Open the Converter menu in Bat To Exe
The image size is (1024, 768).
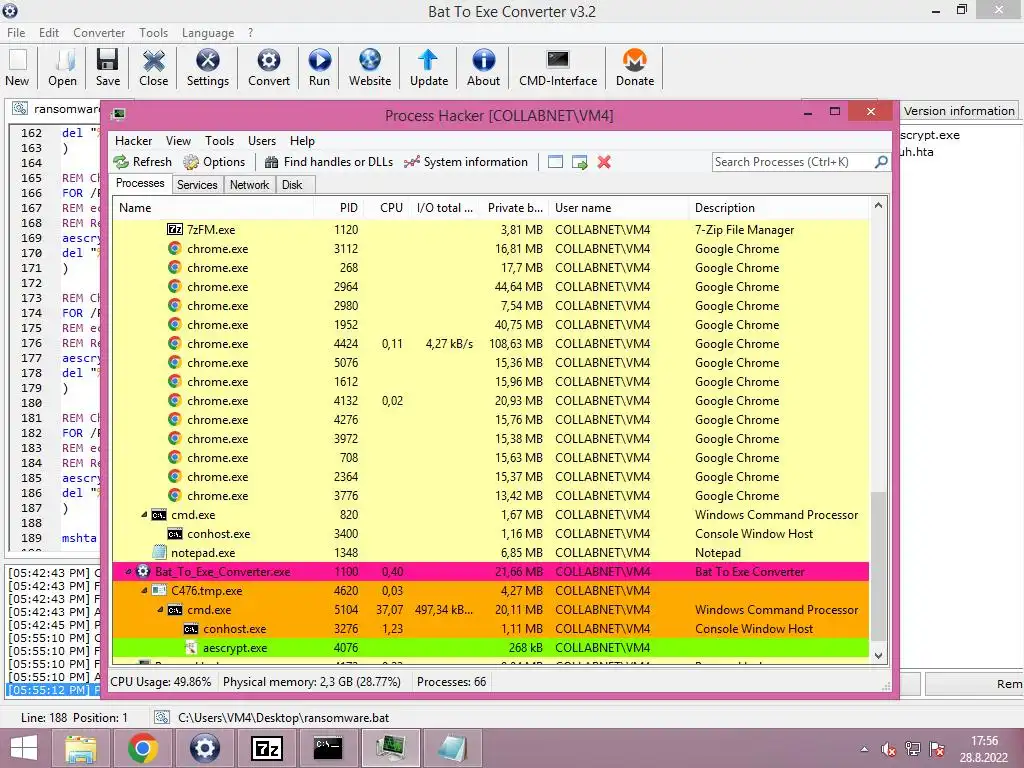pos(99,33)
